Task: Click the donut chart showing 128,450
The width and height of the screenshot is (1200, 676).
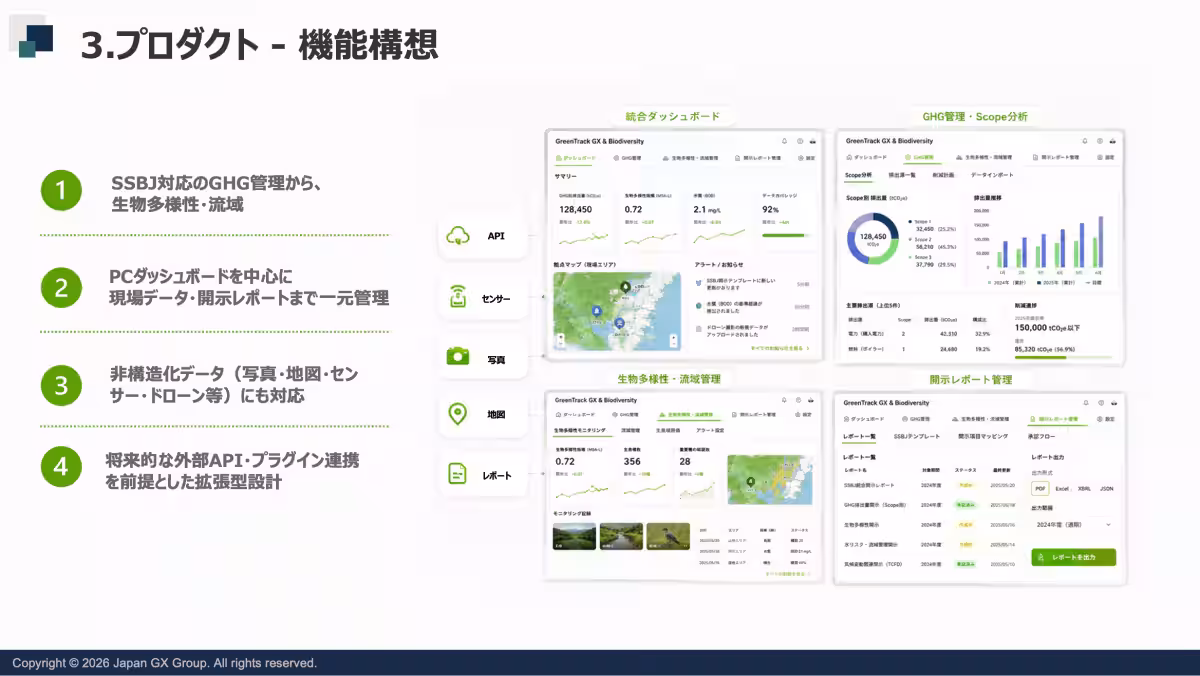Action: coord(872,238)
